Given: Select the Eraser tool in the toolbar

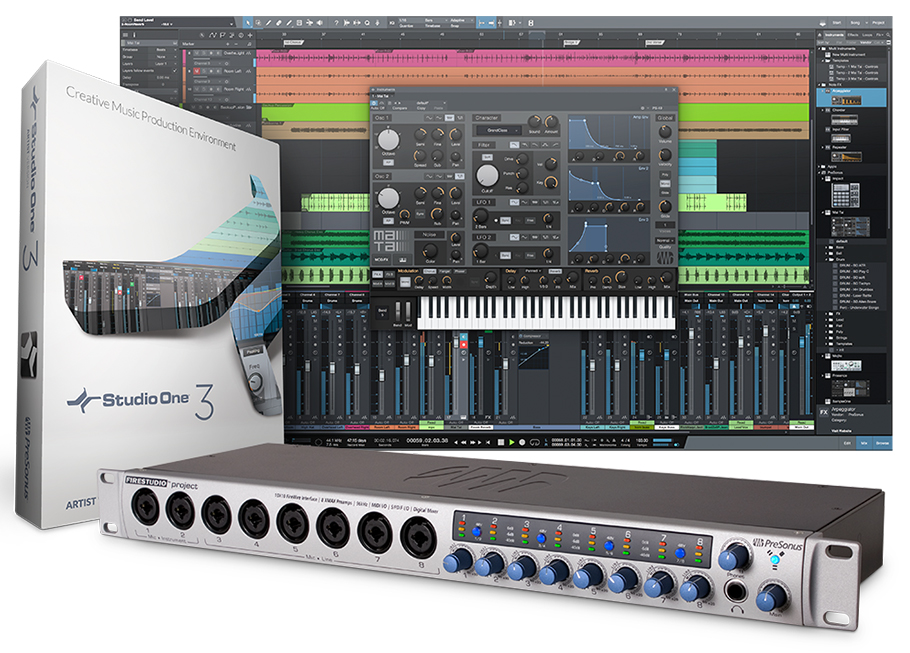Looking at the screenshot, I should coord(278,22).
